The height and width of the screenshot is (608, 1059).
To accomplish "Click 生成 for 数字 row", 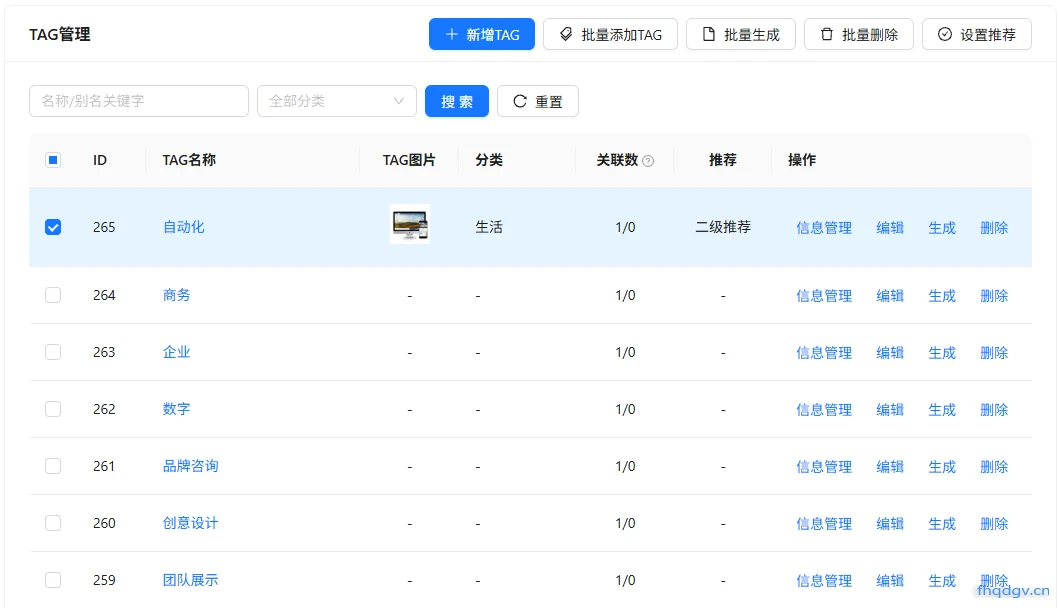I will pos(942,409).
